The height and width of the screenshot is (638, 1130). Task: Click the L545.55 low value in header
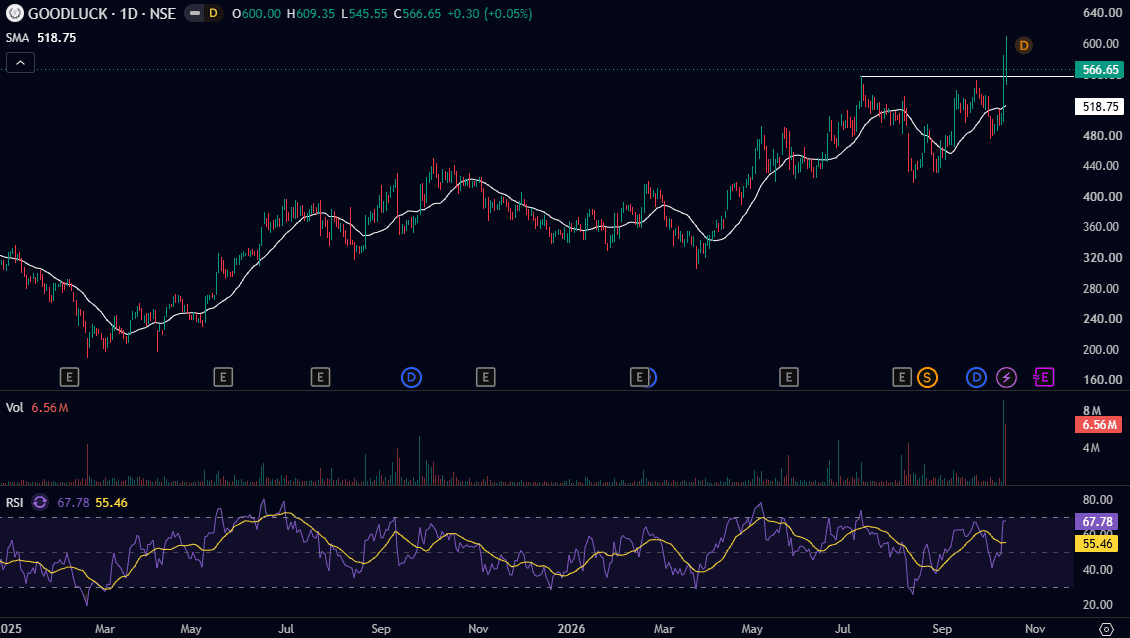364,14
